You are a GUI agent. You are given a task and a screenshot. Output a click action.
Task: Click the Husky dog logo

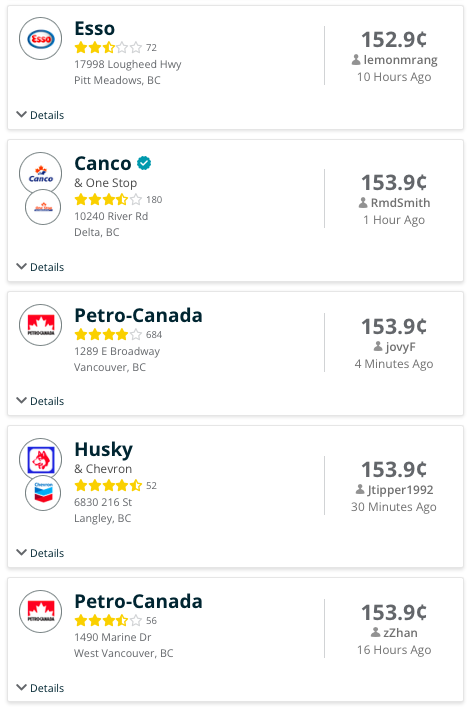coord(41,459)
